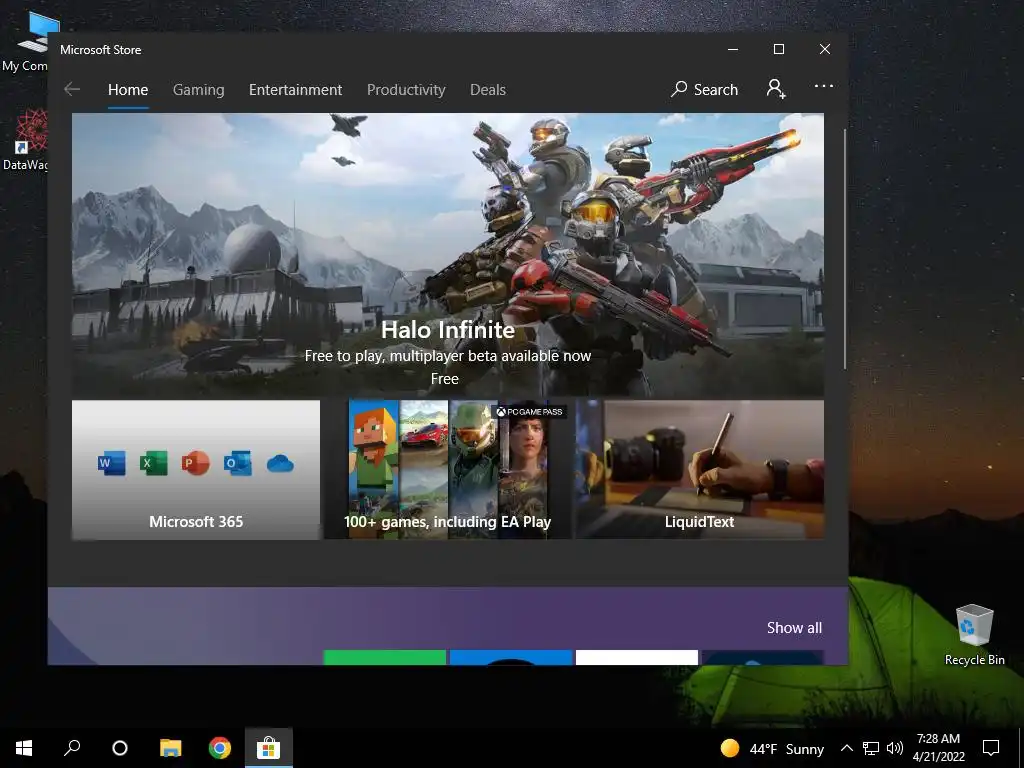
Task: Click the PowerPoint icon in Microsoft 365 tile
Action: [x=195, y=463]
